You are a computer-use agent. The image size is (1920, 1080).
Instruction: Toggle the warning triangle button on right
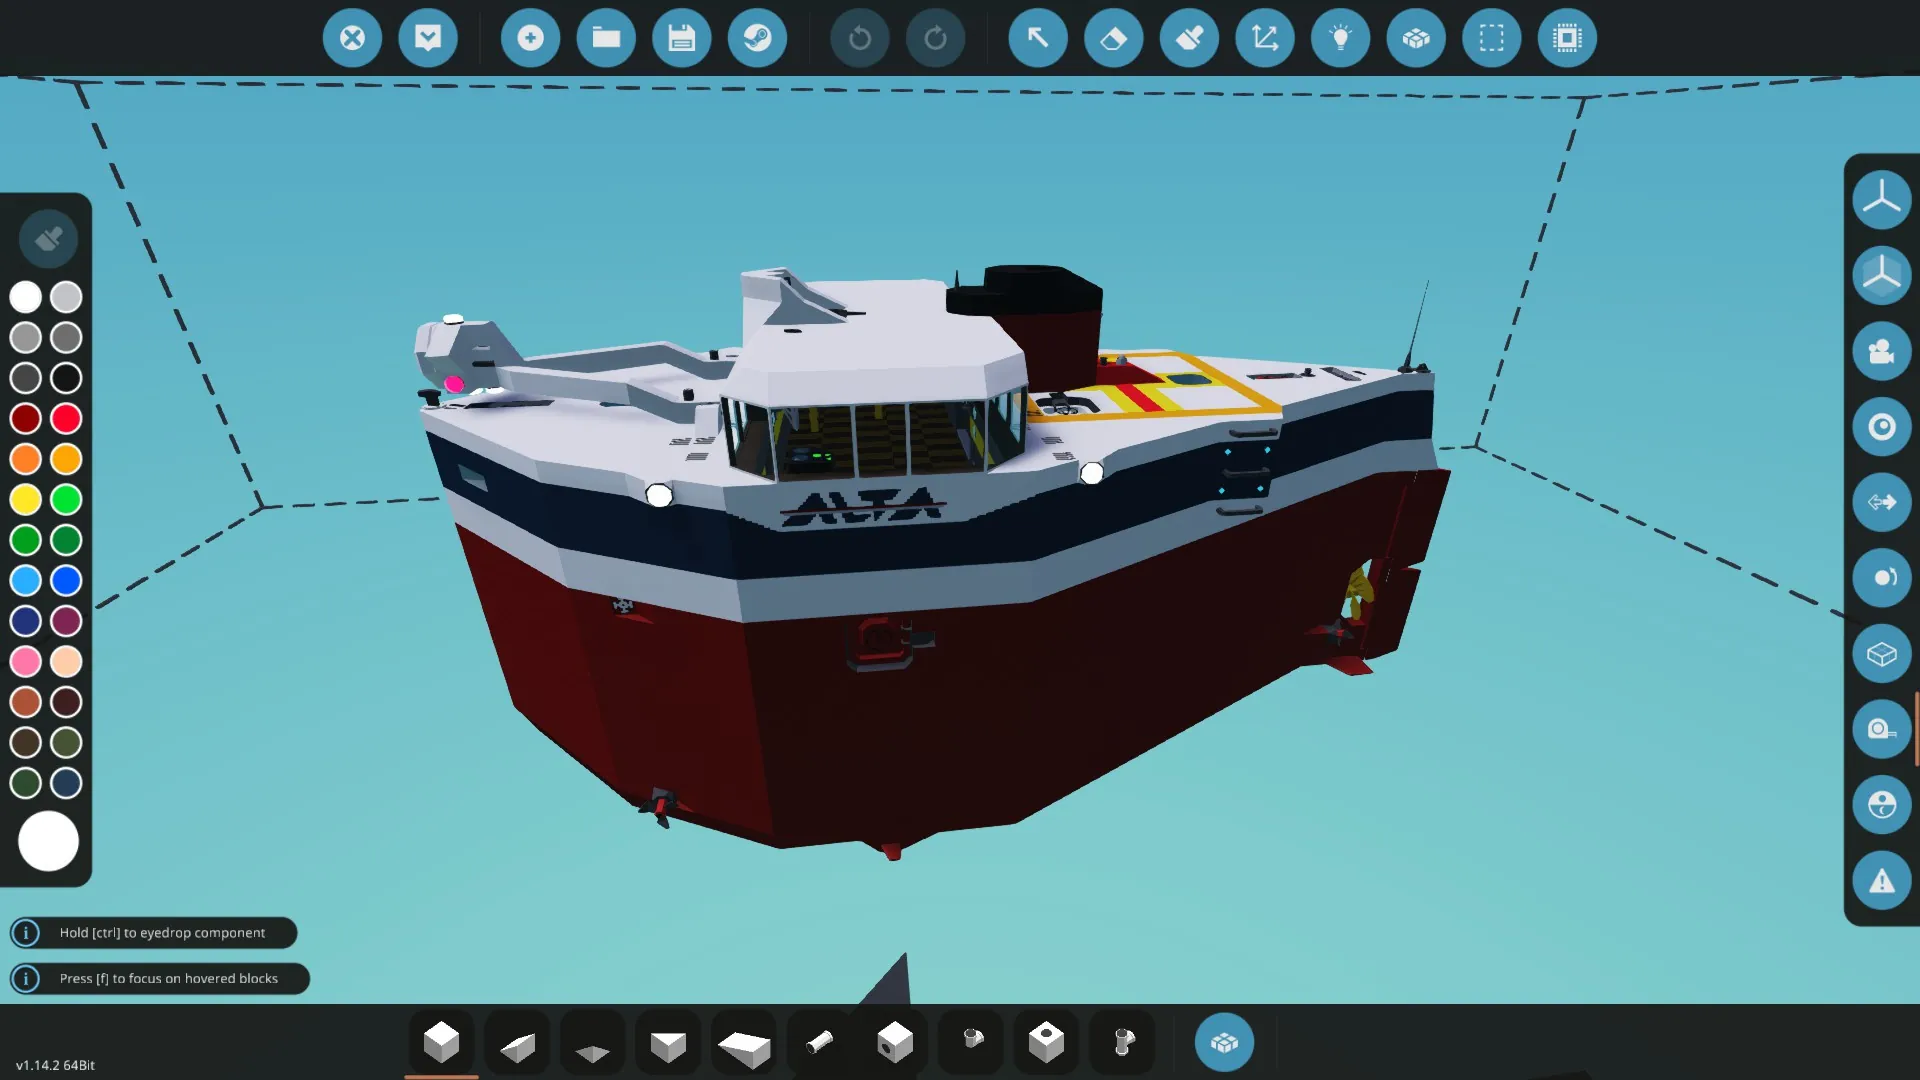(1881, 881)
